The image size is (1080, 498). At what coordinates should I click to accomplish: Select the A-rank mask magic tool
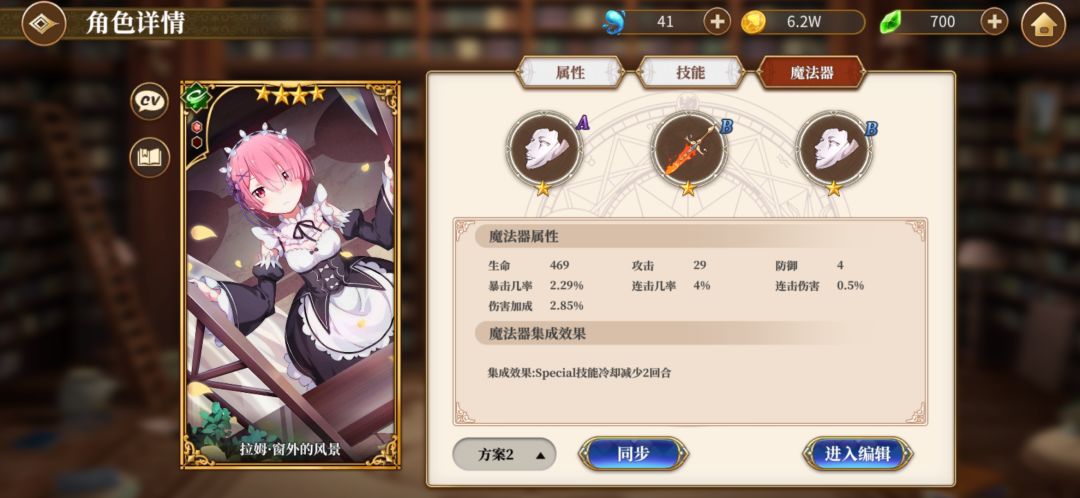click(544, 150)
